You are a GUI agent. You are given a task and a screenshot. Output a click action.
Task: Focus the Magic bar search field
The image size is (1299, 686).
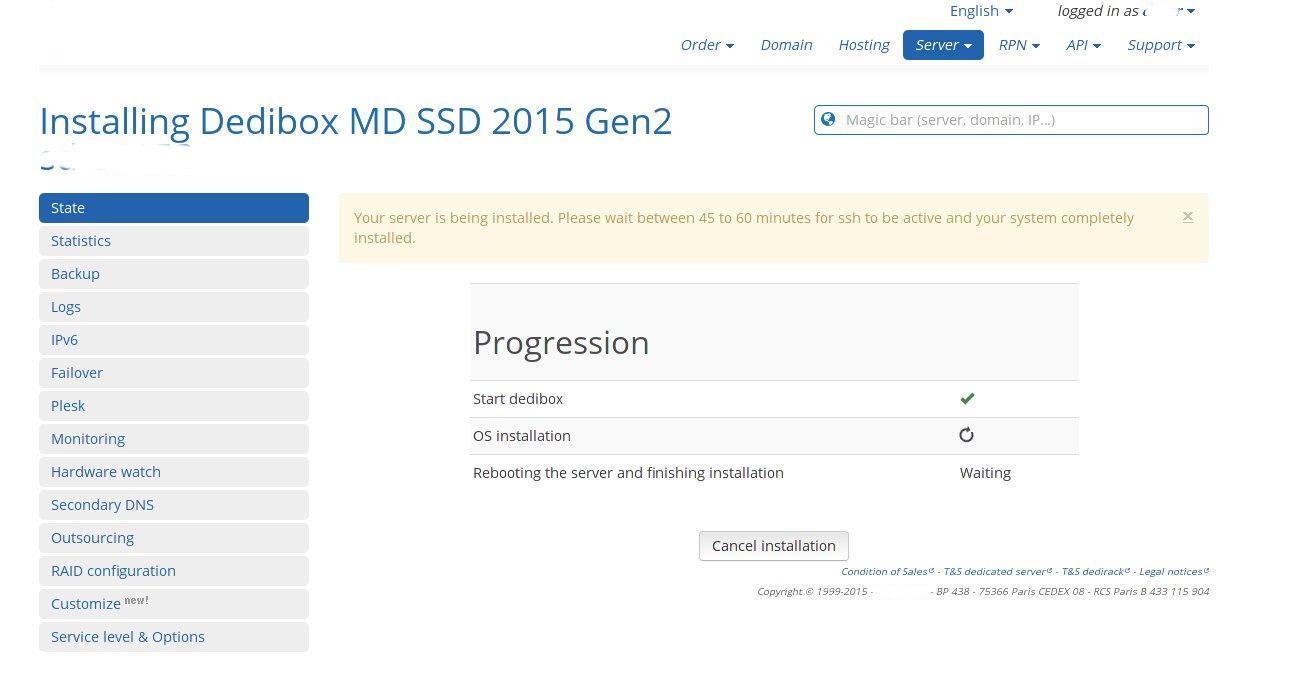[1011, 120]
